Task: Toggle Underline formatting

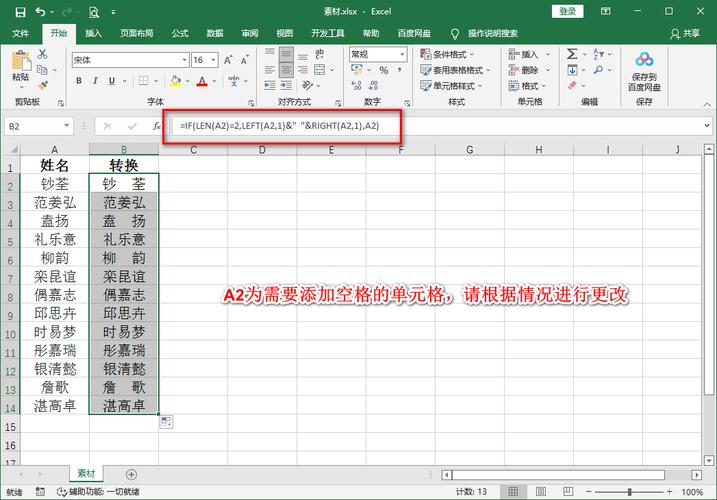Action: coord(112,81)
